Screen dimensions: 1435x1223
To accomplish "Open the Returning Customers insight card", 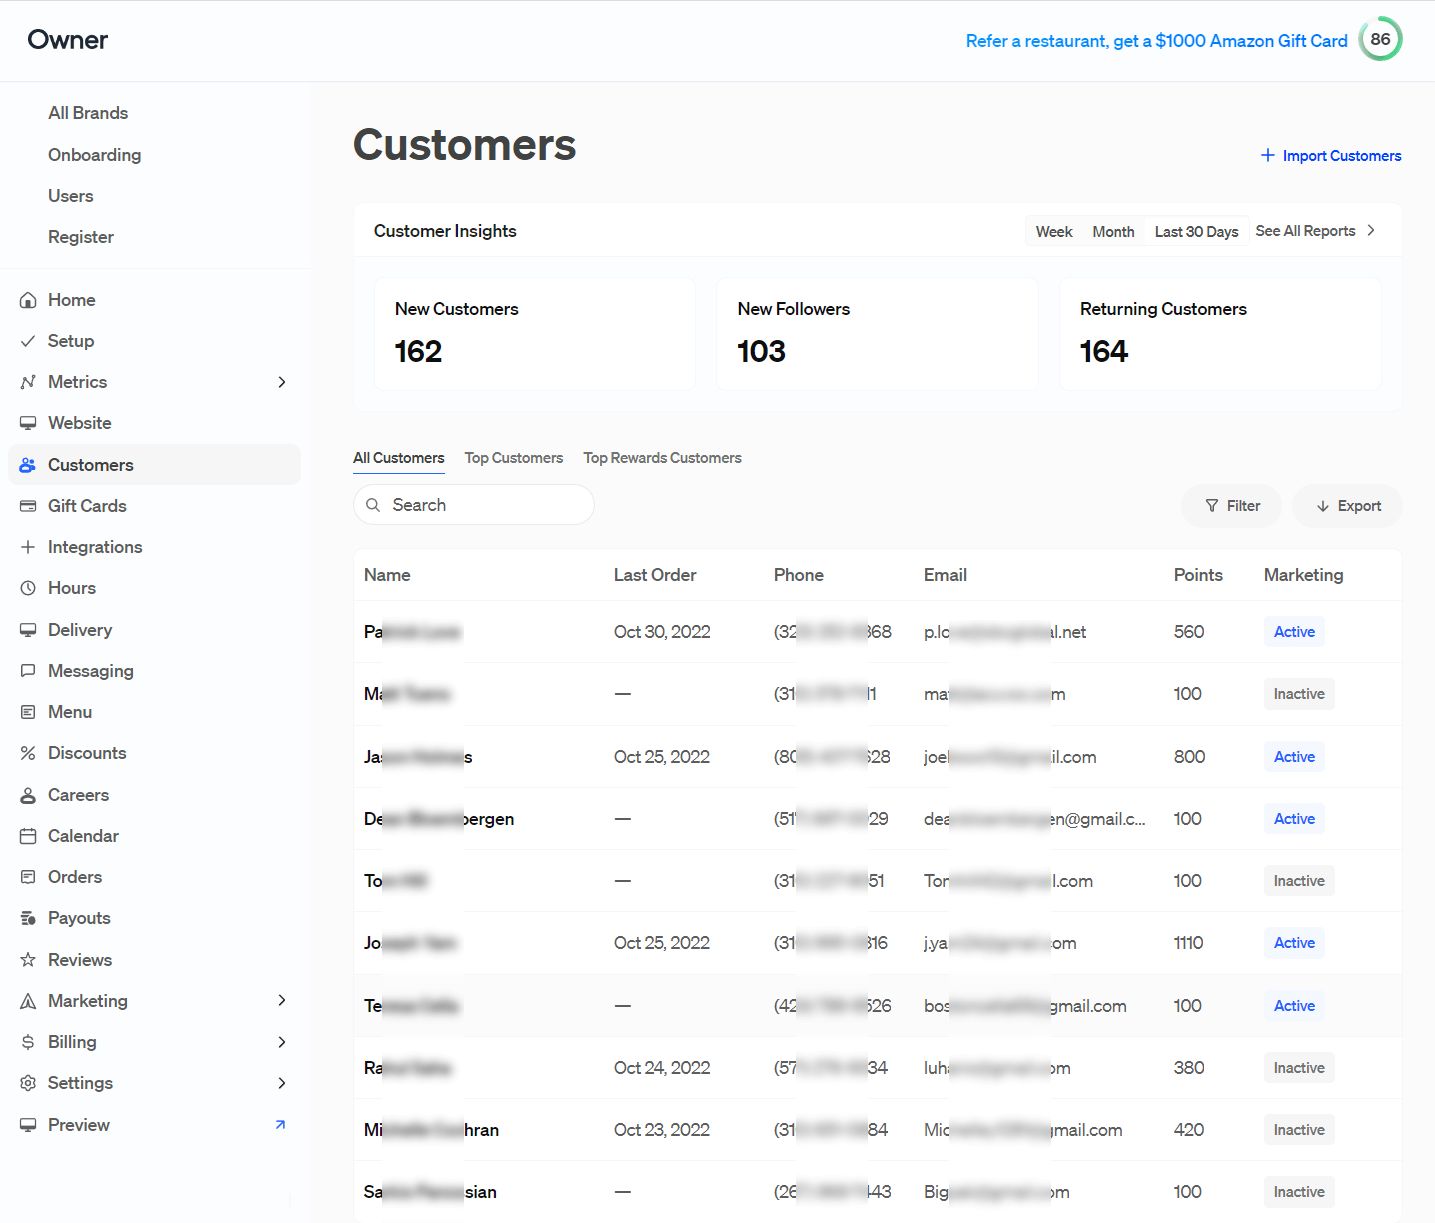I will 1220,334.
